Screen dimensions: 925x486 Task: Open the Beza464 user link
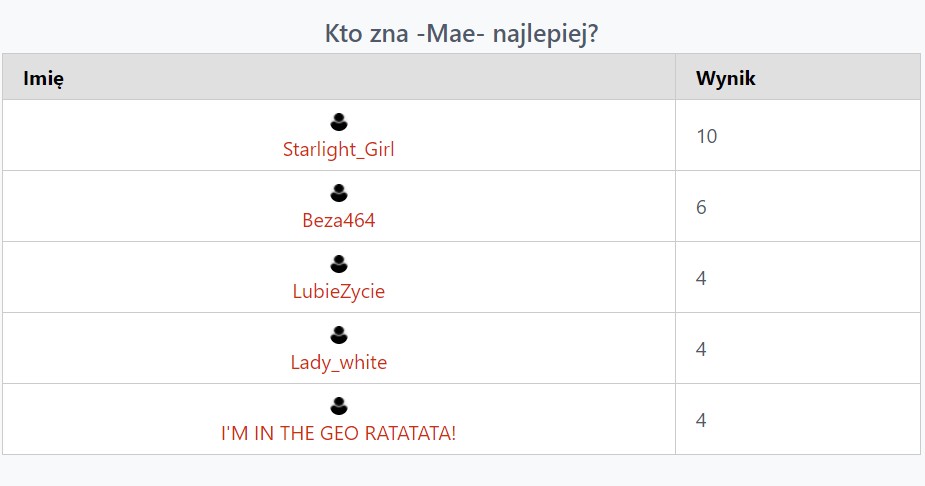click(339, 221)
